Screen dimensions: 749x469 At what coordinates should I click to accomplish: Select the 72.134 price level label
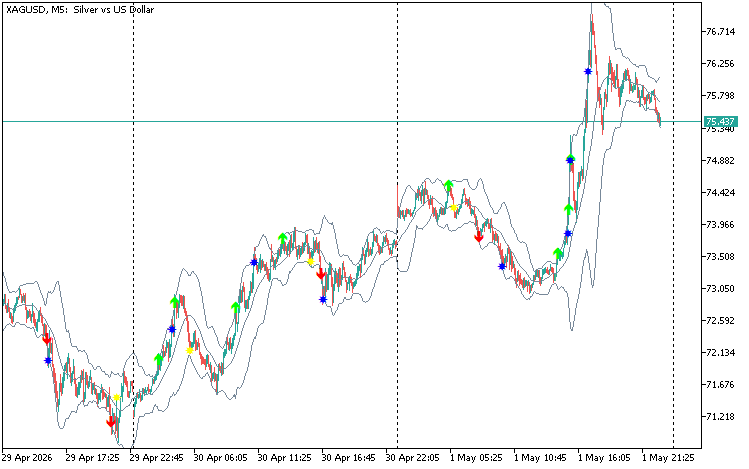tap(721, 352)
